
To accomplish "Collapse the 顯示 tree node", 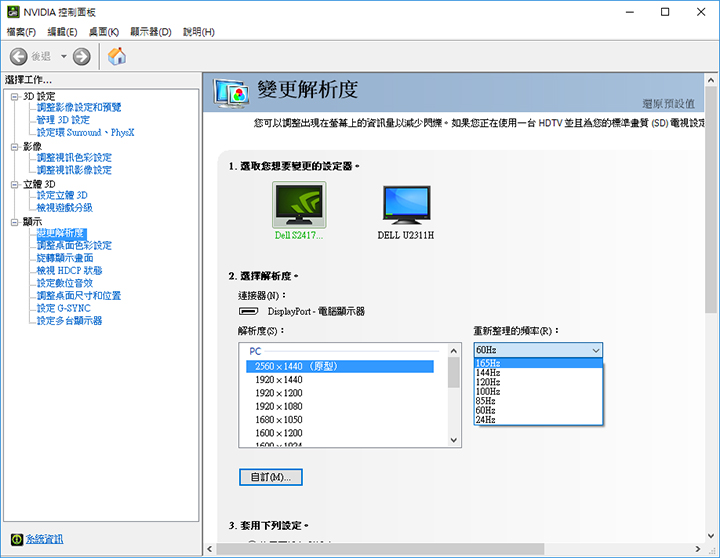I will (x=15, y=222).
